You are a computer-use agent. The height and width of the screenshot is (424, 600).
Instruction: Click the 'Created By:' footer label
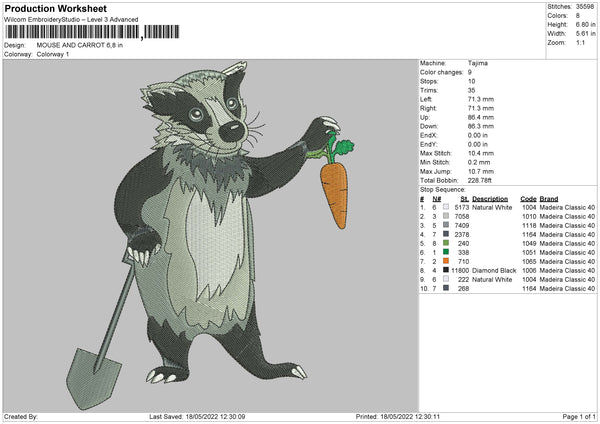[21, 416]
